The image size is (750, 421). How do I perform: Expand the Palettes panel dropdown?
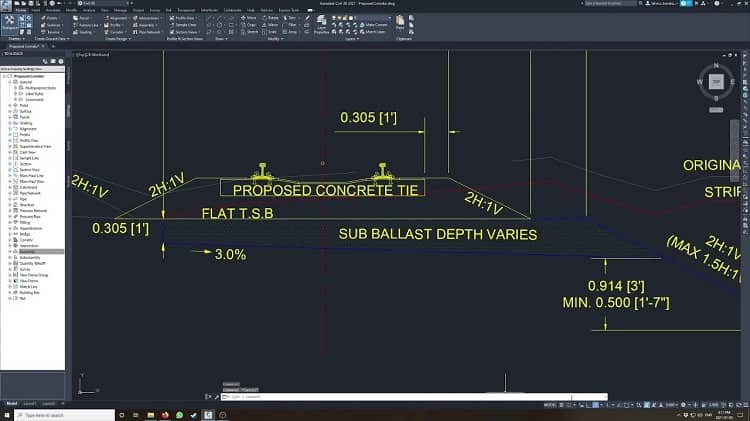pos(16,39)
